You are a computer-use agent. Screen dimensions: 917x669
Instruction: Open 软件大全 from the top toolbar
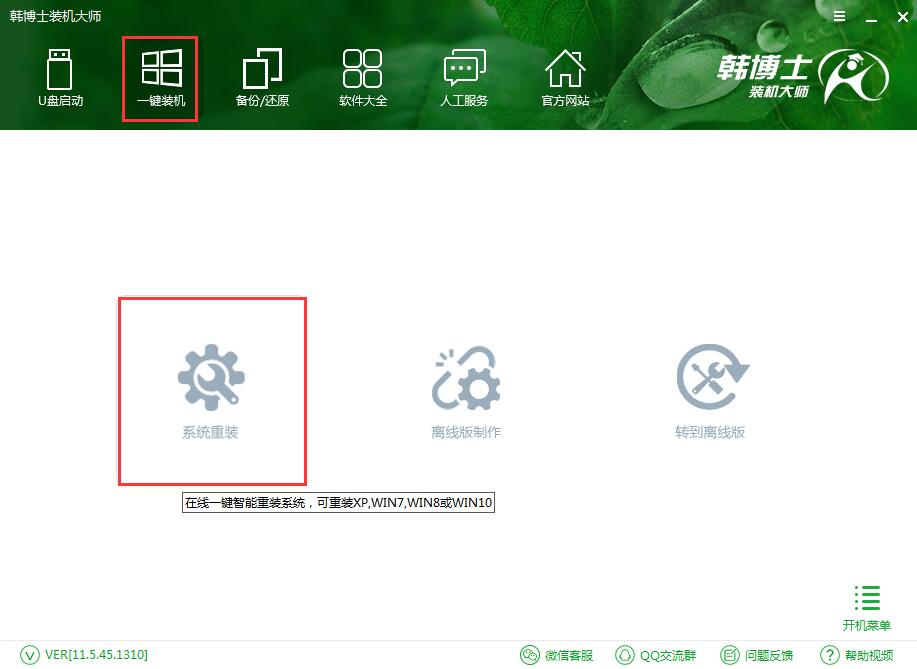(x=362, y=78)
